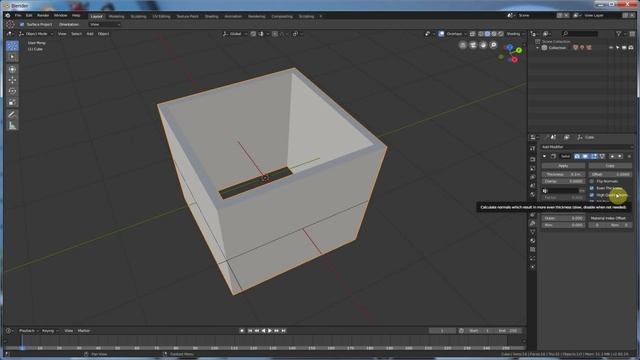Switch to the Sculpting workspace tab
640x360 pixels.
click(138, 16)
